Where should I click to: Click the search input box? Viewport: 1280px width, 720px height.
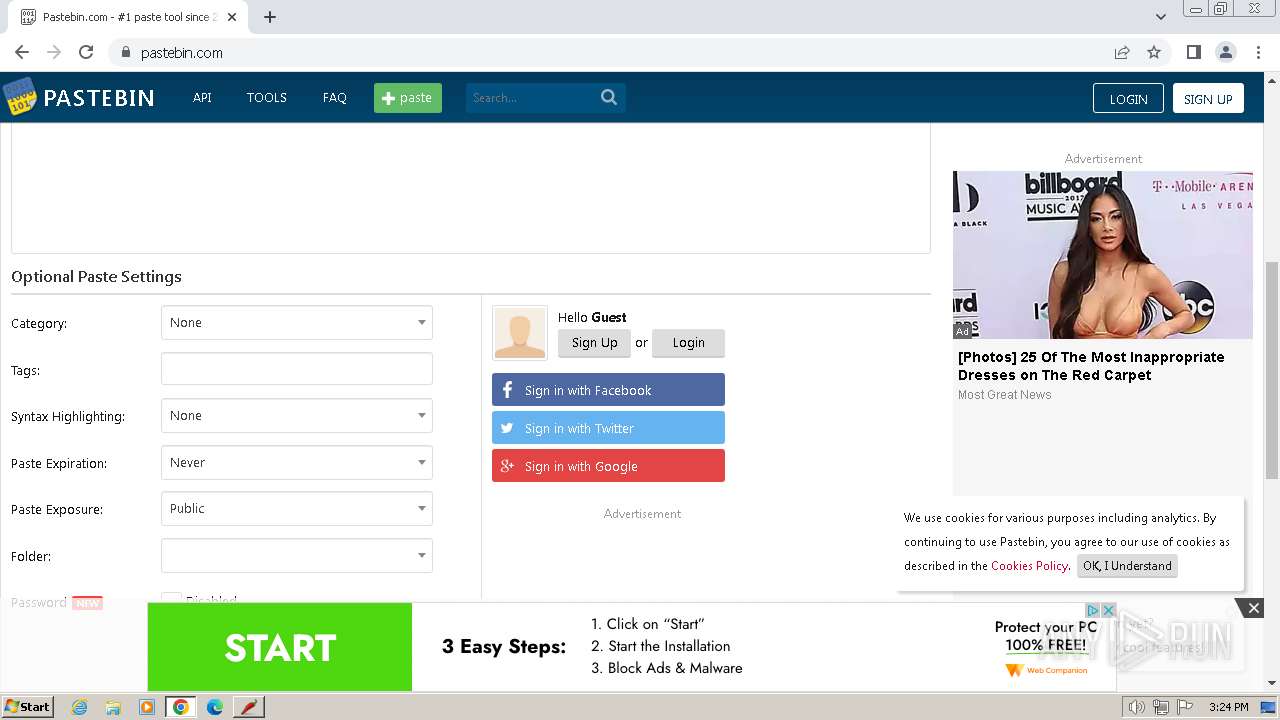(532, 98)
